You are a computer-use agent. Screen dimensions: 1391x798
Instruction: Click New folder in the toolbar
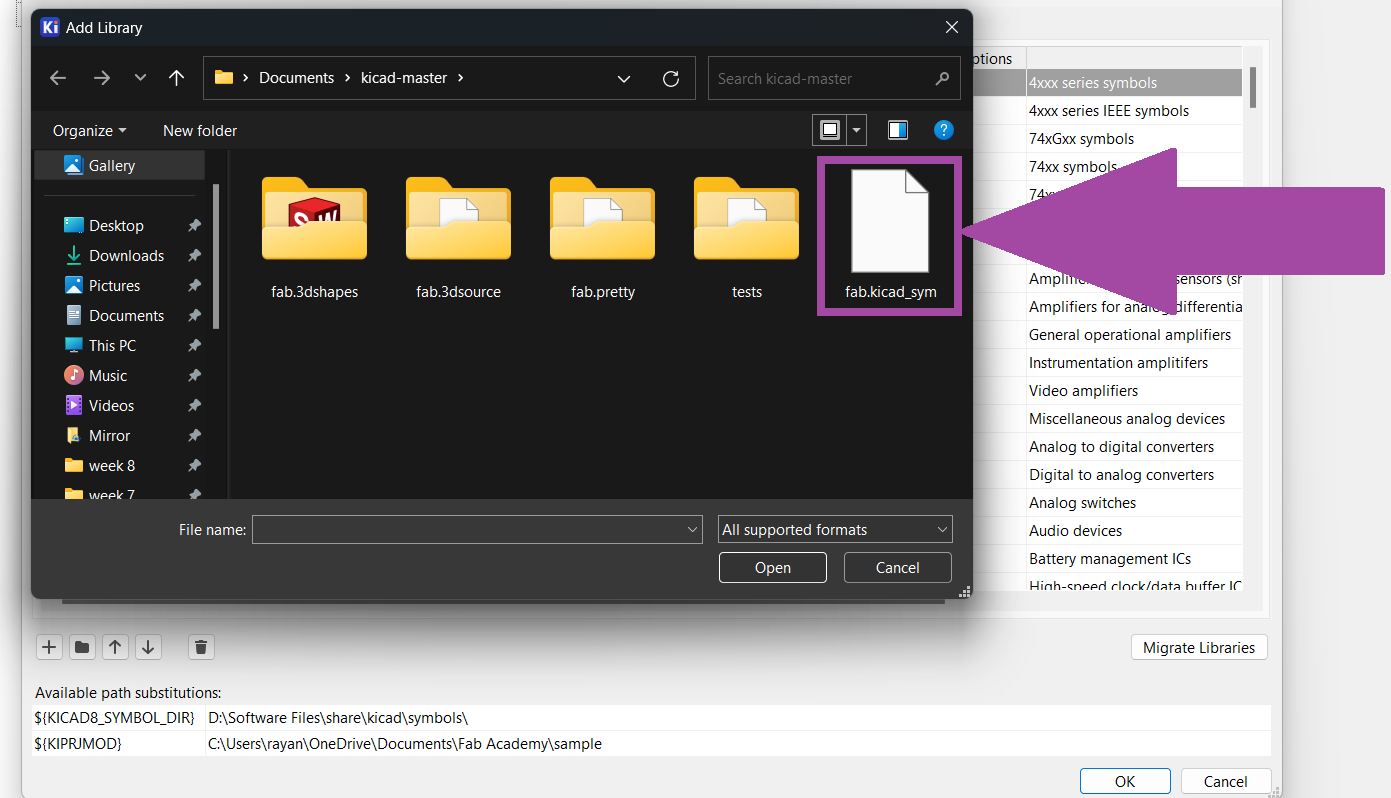200,130
